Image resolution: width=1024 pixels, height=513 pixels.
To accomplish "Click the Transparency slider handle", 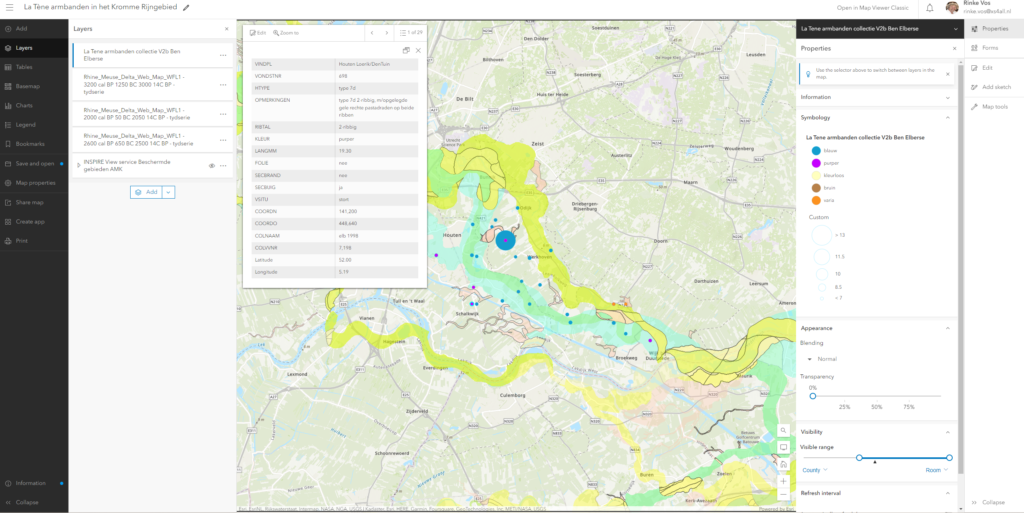I will tap(812, 396).
